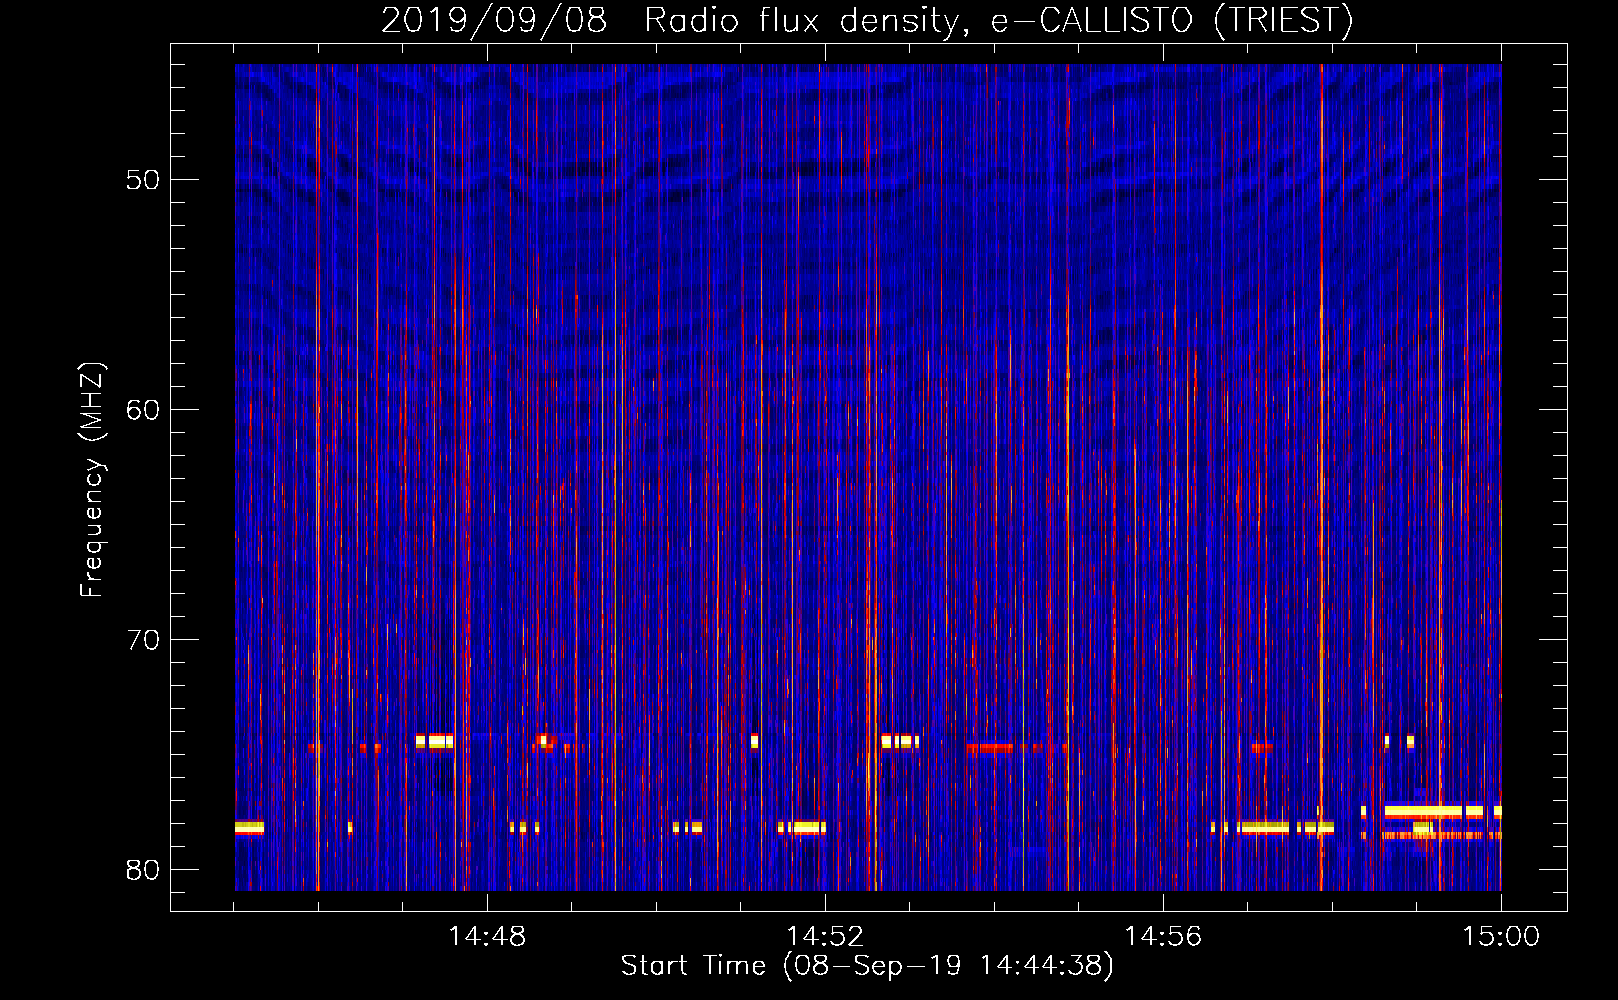
Task: Click the 14:52 time tick label
Action: (825, 937)
